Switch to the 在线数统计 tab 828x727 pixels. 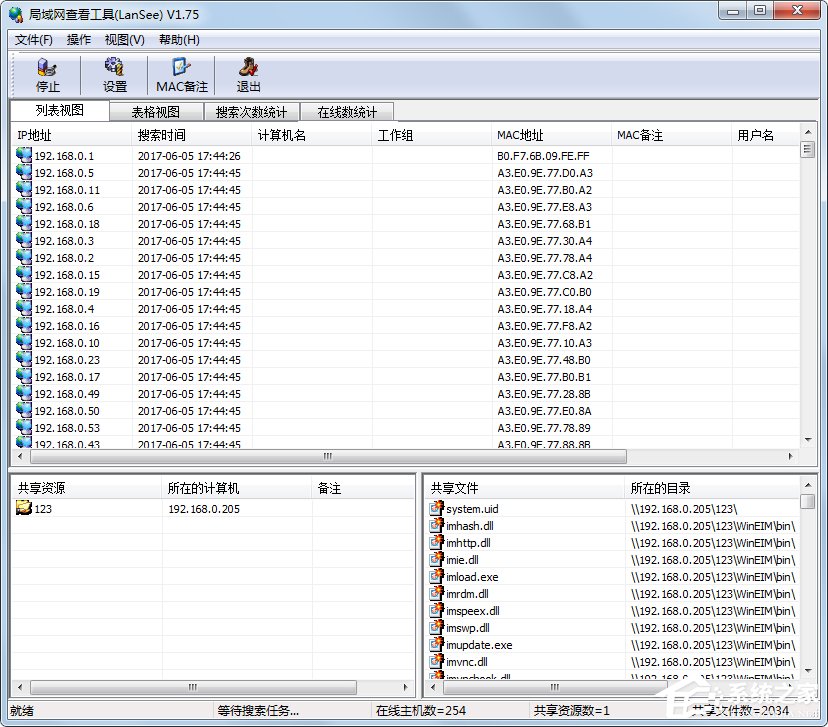(347, 111)
